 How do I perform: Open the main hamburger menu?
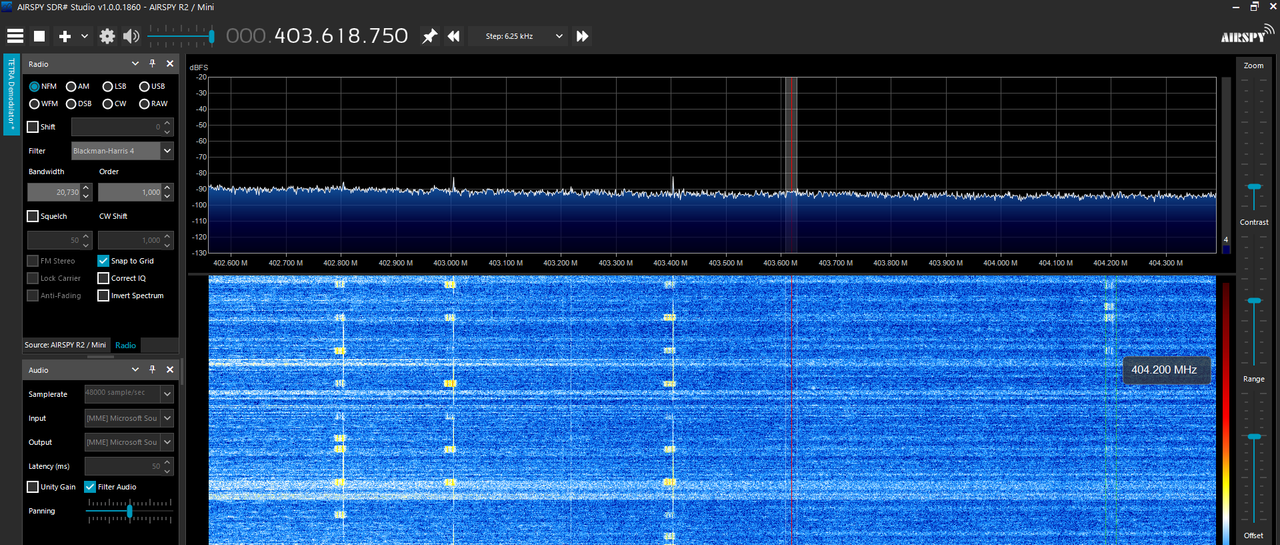point(14,36)
